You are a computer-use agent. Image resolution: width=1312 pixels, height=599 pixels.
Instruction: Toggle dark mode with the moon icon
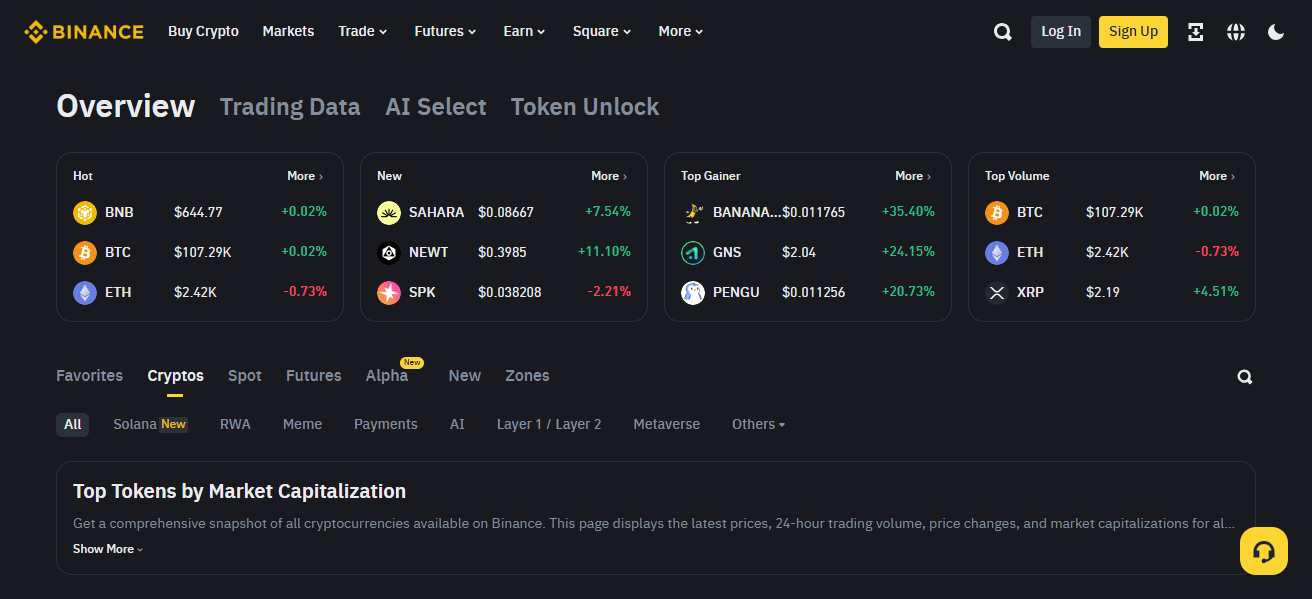pyautogui.click(x=1276, y=32)
